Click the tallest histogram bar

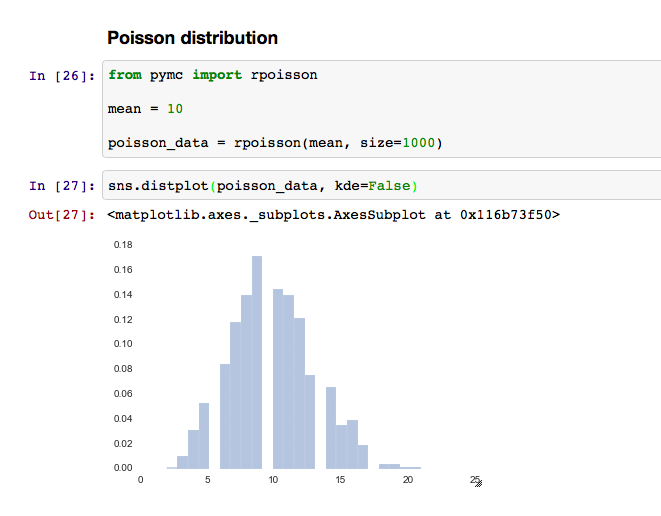click(257, 362)
